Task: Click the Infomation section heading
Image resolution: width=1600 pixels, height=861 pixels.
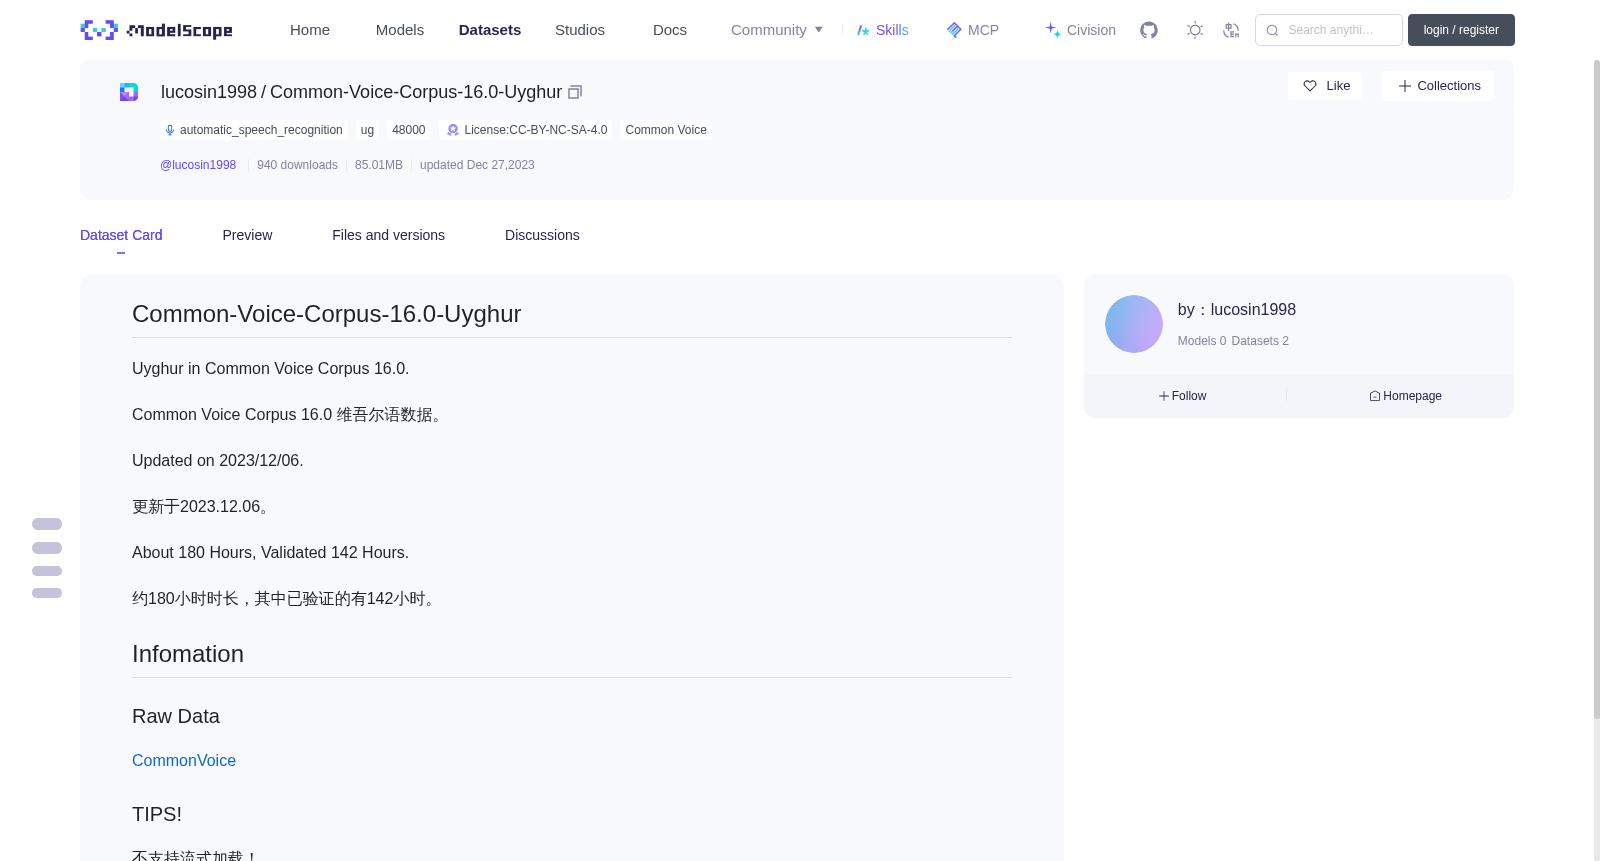Action: coord(188,654)
